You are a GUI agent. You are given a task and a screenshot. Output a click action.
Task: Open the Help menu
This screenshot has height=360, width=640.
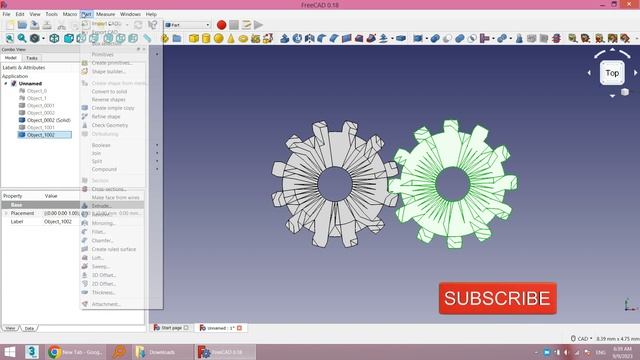click(x=151, y=14)
